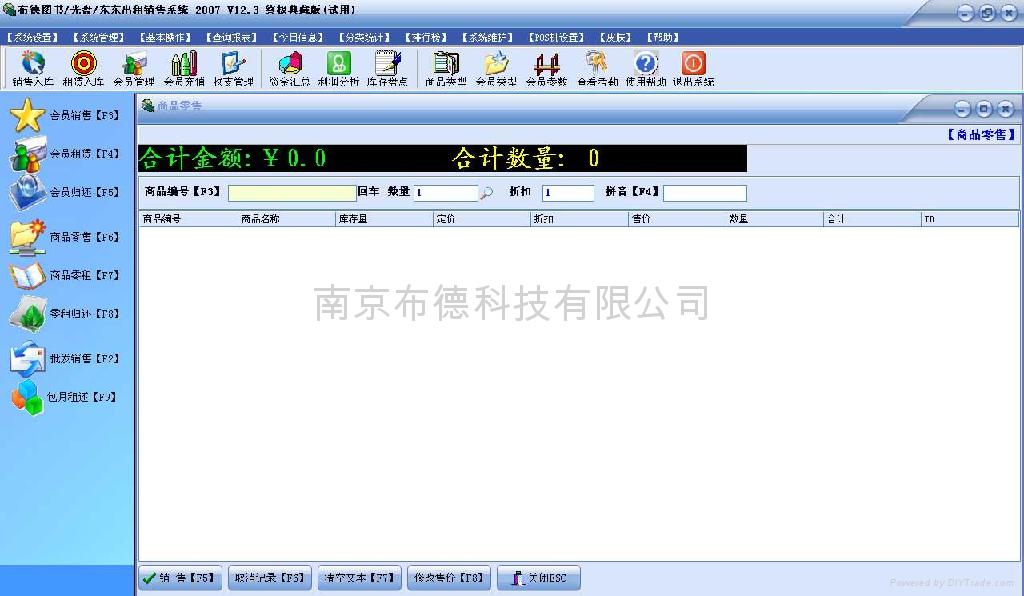Click the magnifier search icon beside quantity

(487, 193)
